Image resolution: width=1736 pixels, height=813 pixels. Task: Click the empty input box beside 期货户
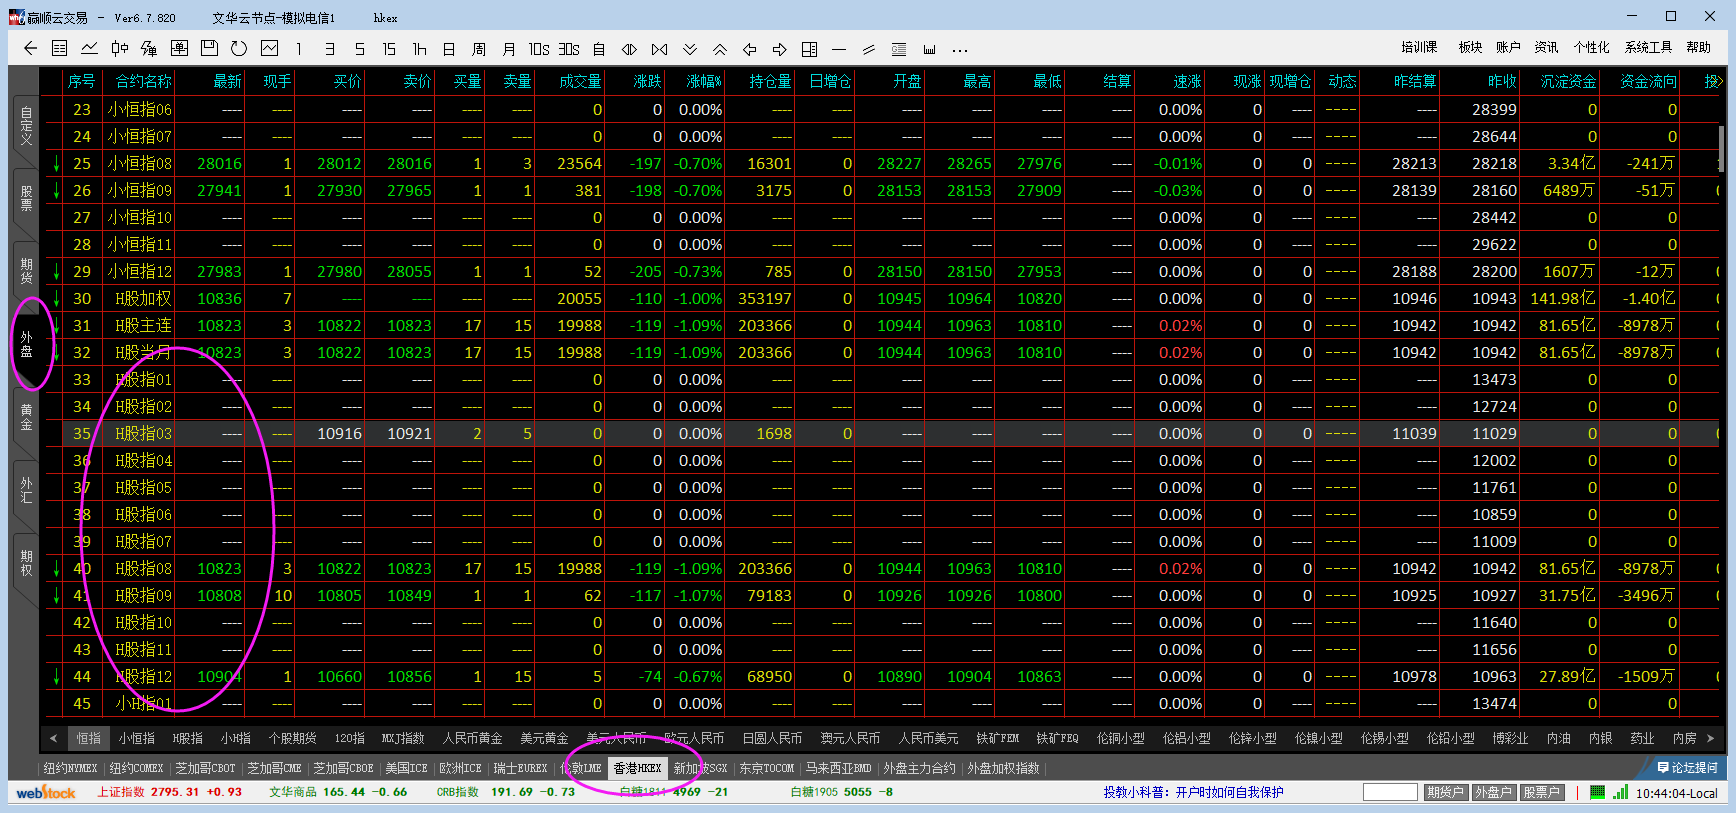(1389, 792)
